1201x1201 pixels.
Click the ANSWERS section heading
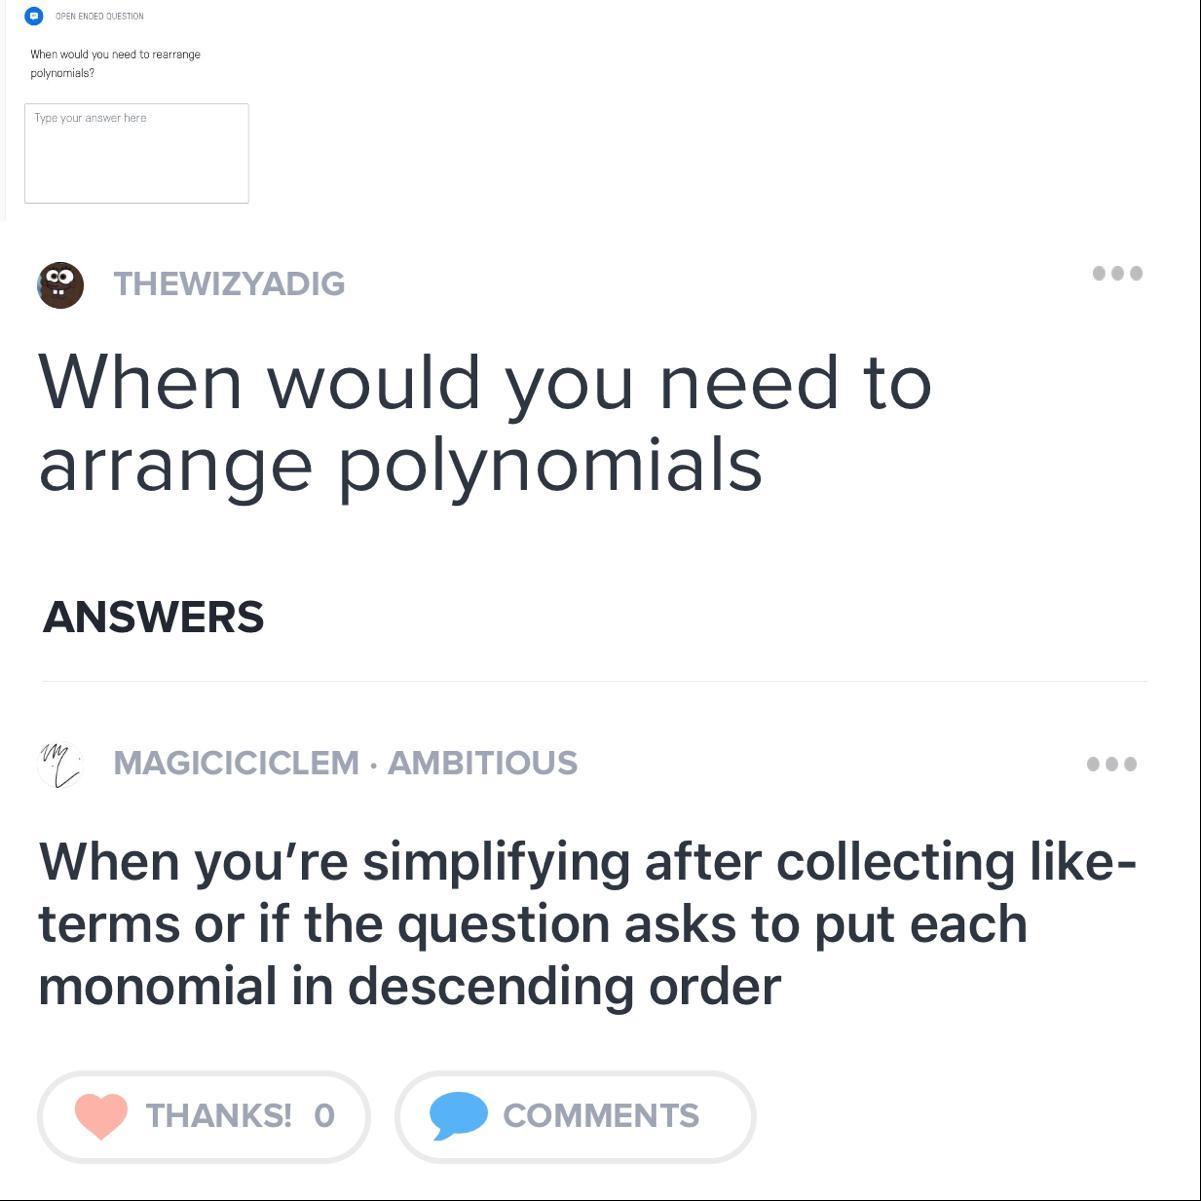[153, 617]
